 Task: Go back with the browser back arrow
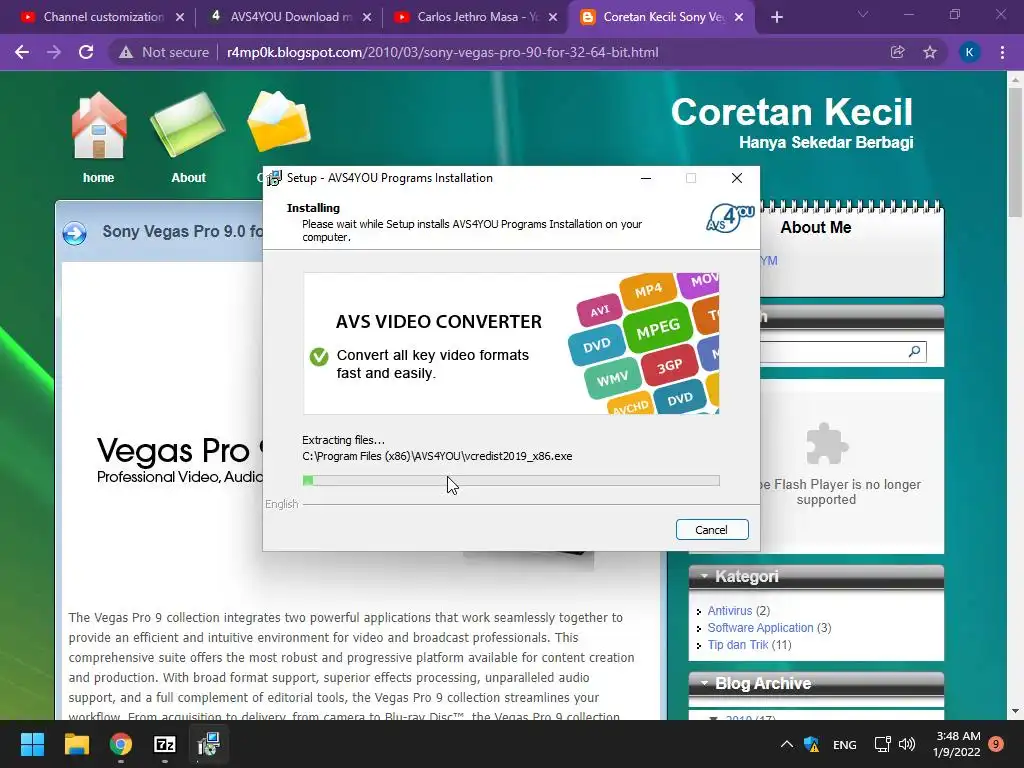click(22, 52)
